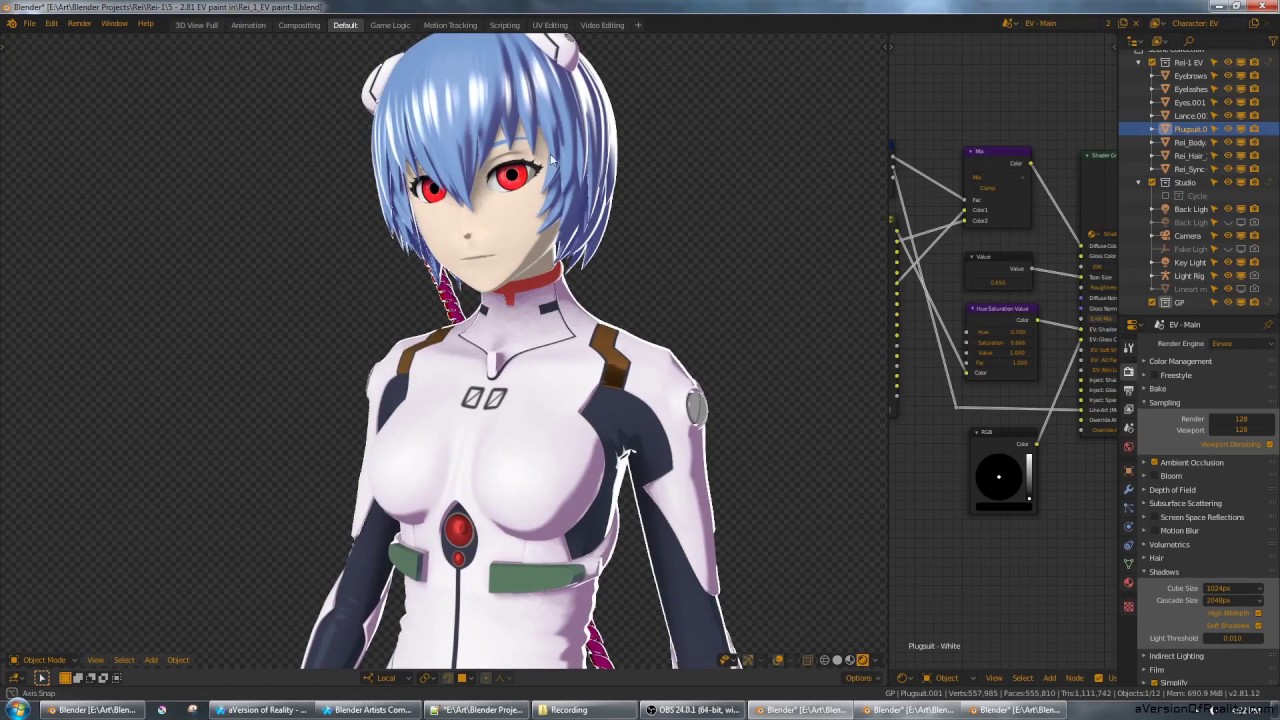Switch to OBS 24.0.1 taskbar item
Screen dimensions: 1280x720
692,710
